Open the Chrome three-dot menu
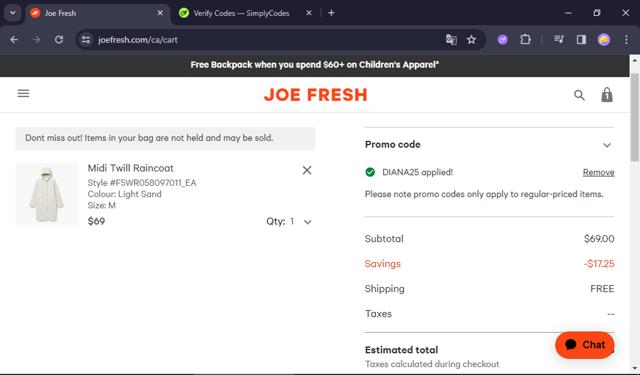This screenshot has width=640, height=375. pyautogui.click(x=626, y=40)
